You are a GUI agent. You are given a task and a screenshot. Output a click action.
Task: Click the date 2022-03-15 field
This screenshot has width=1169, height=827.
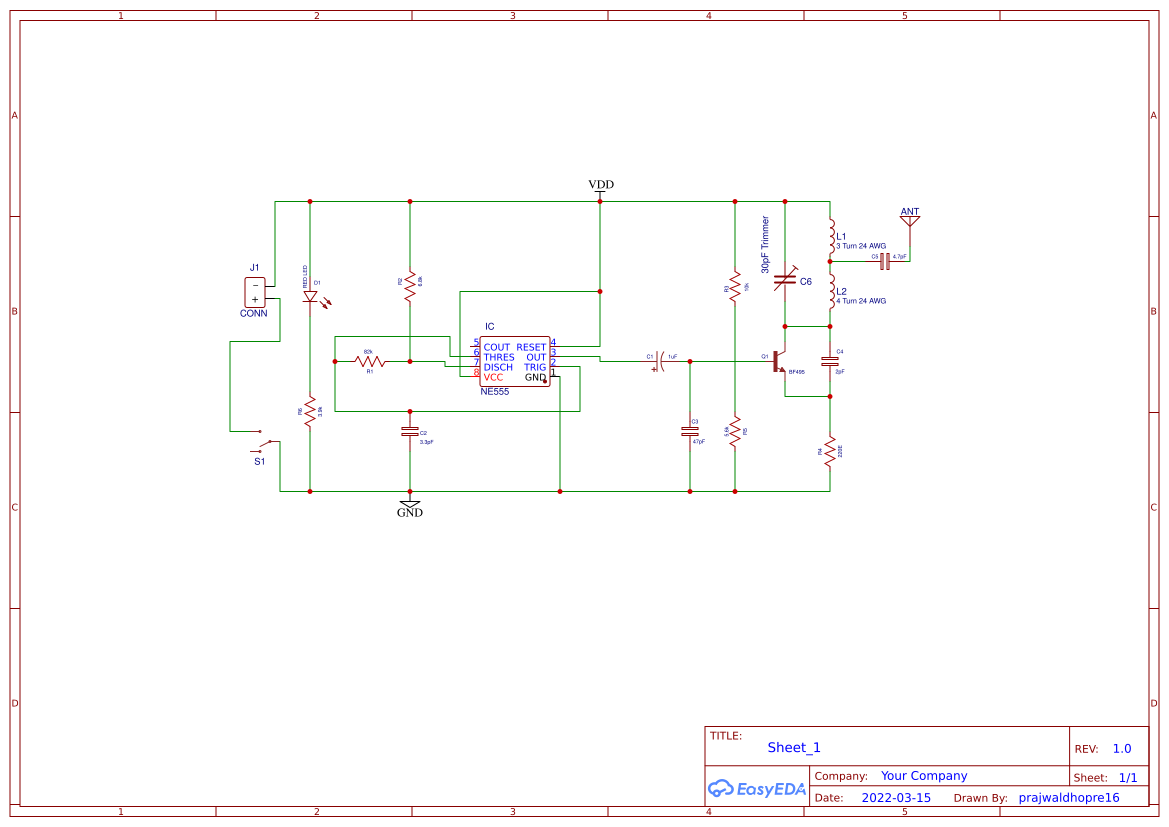point(896,798)
